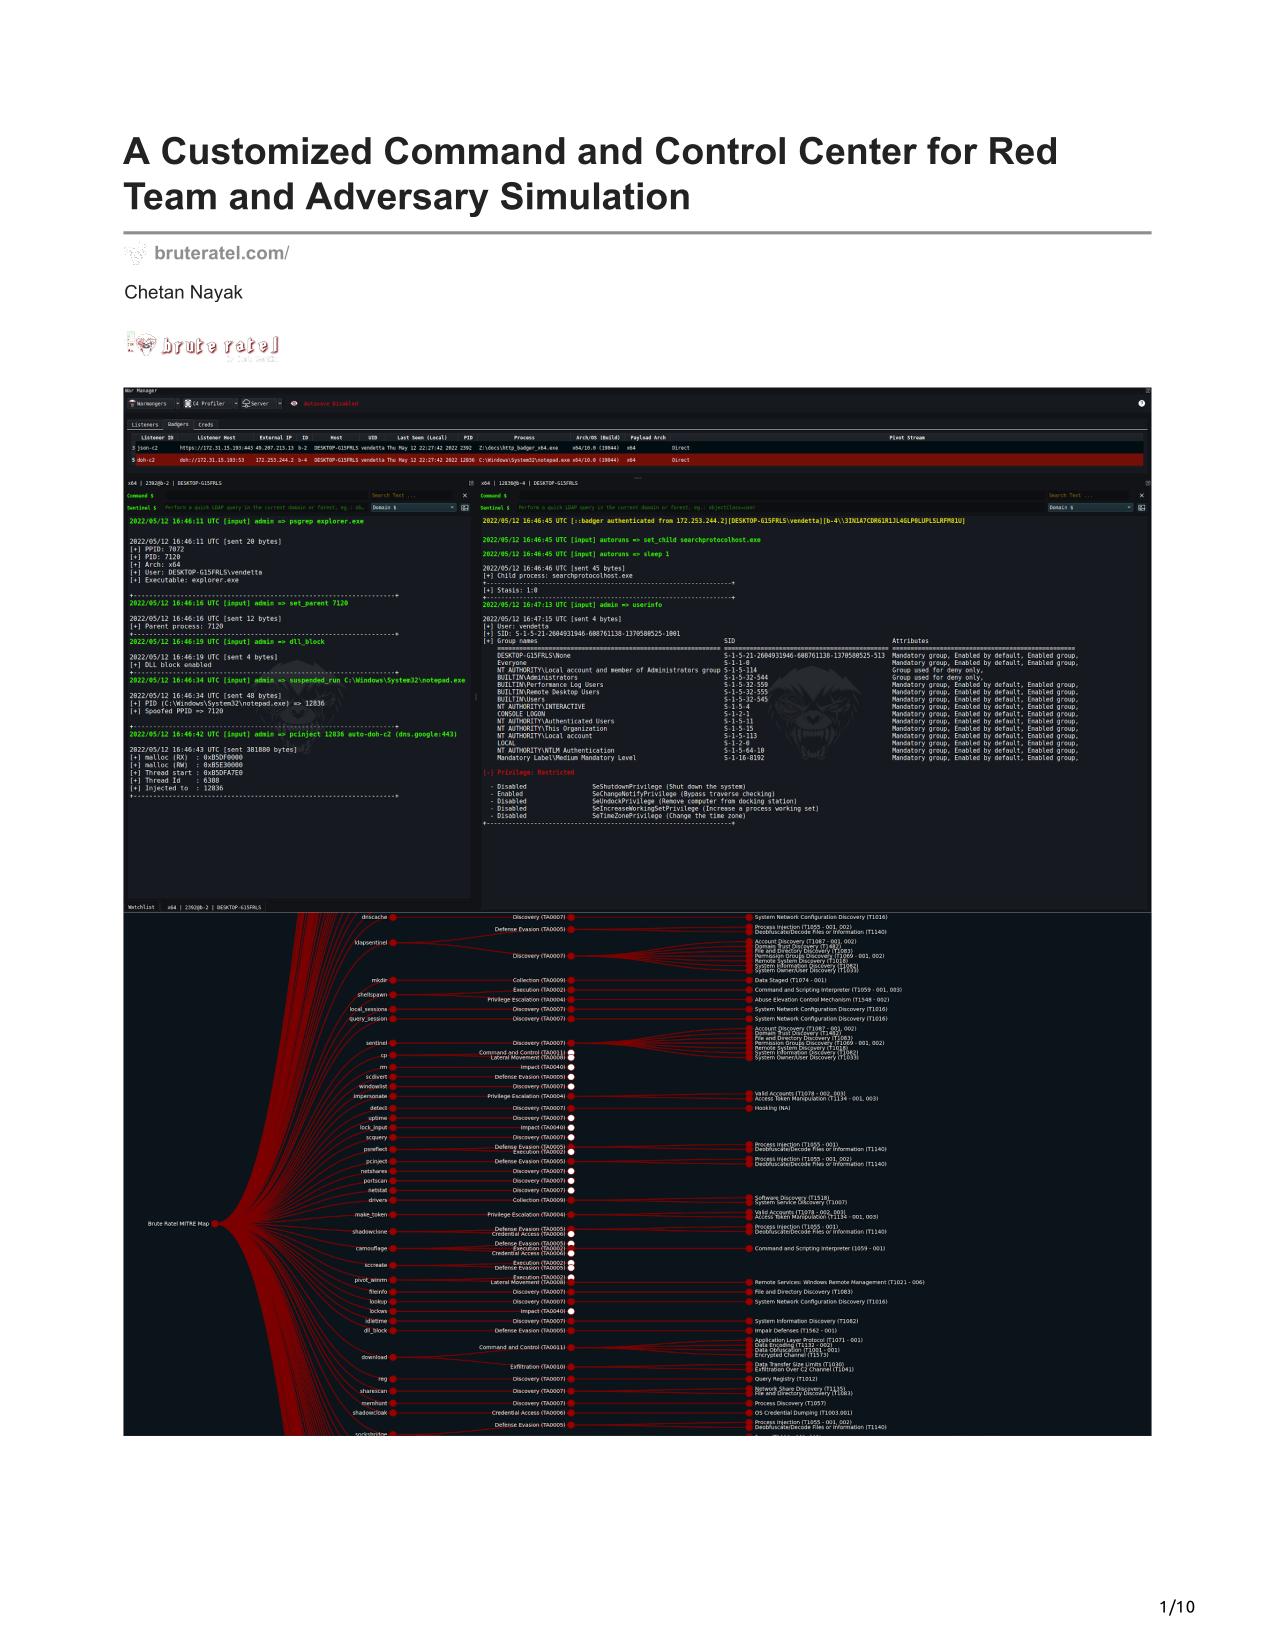This screenshot has height=1650, width=1275.
Task: Click the Collection (TA0009) node beside mkdir
Action: point(571,980)
